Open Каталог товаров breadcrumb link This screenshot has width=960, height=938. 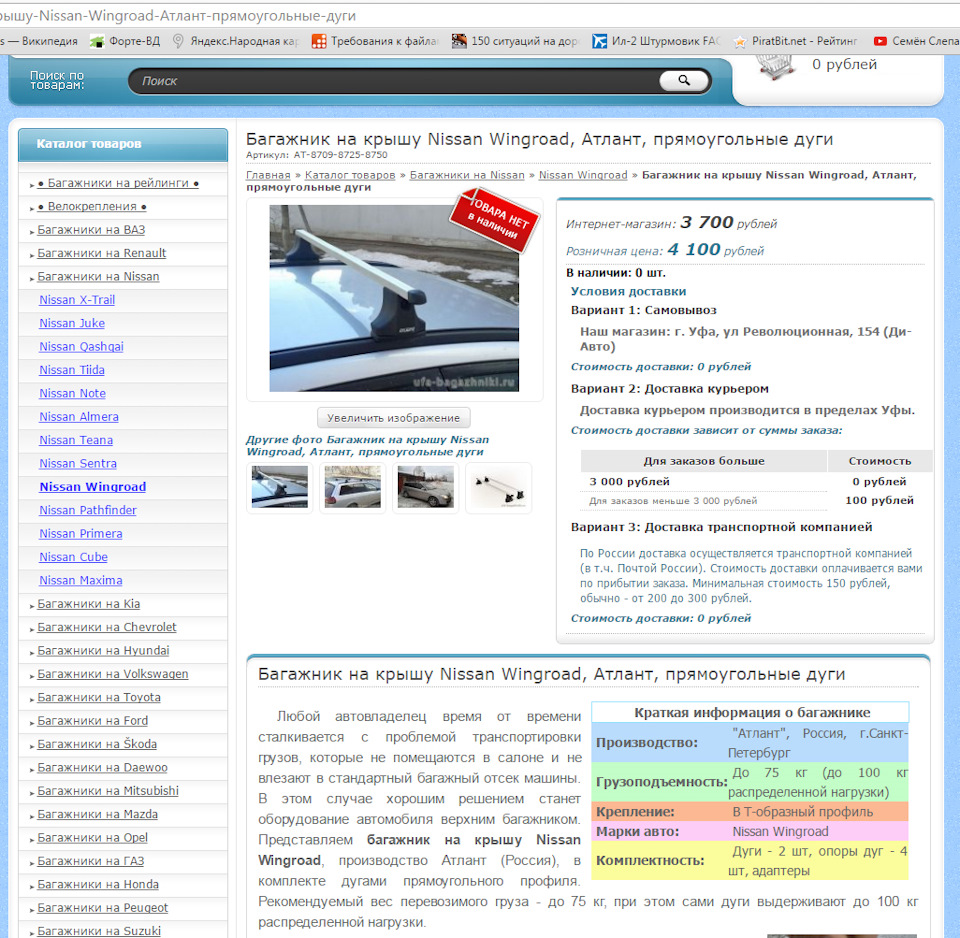(x=350, y=175)
